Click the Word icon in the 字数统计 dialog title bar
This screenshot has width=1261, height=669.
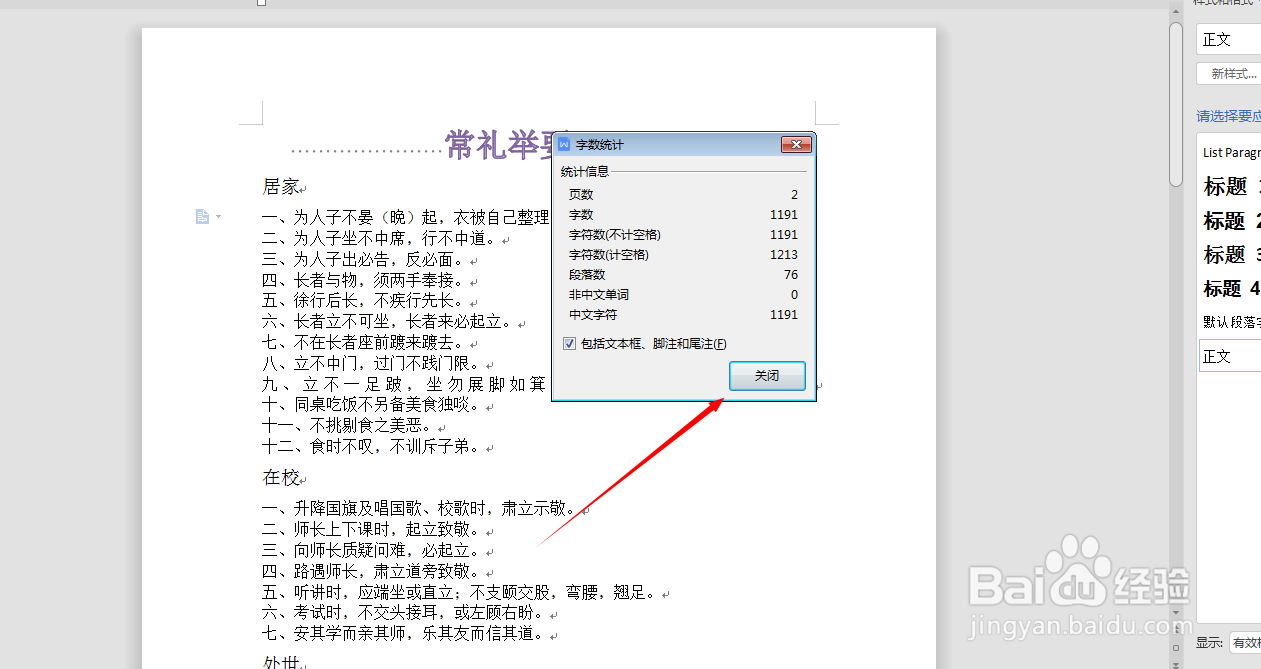563,144
